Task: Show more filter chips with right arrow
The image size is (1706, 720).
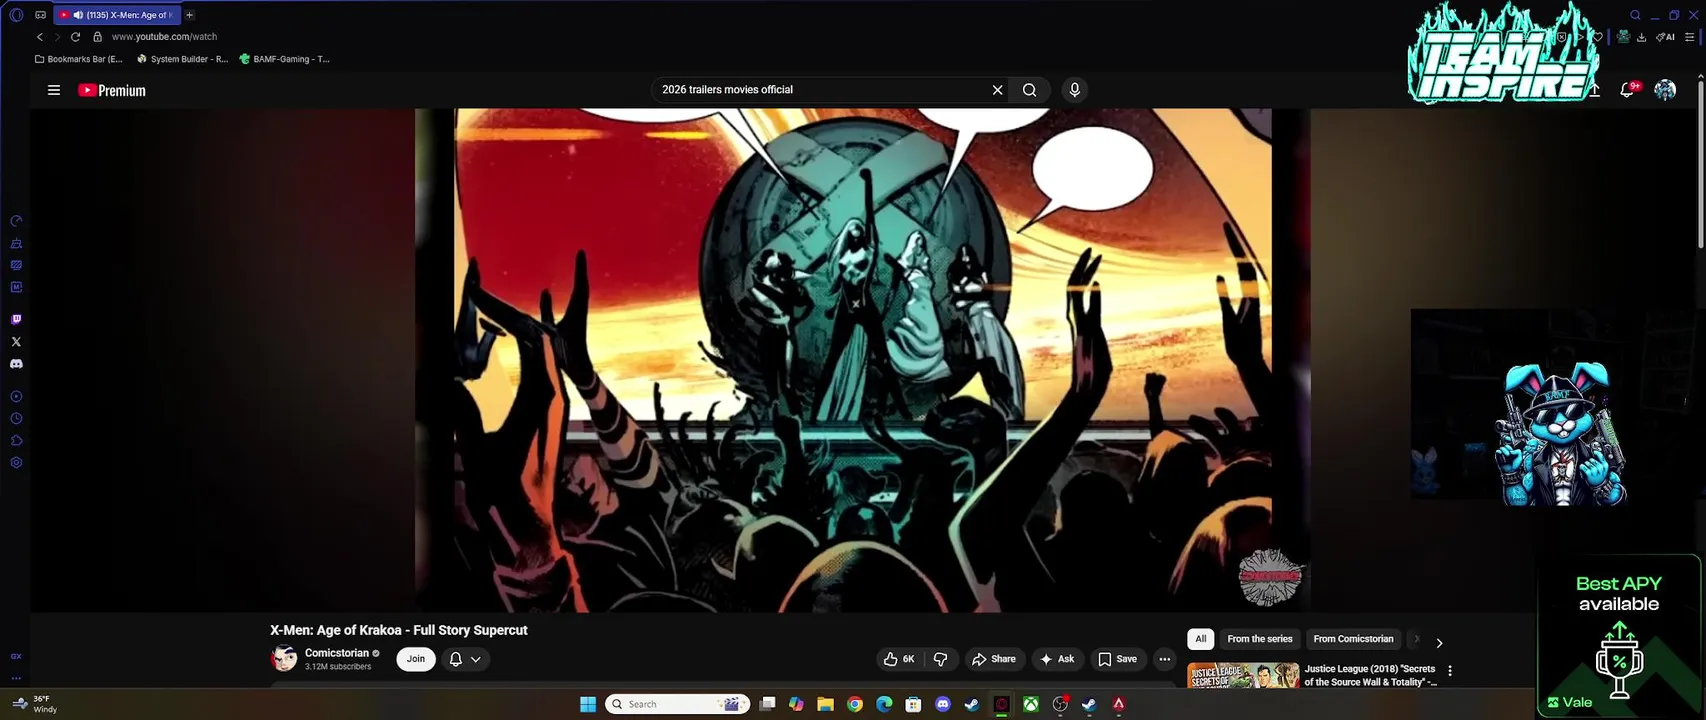Action: coord(1439,643)
